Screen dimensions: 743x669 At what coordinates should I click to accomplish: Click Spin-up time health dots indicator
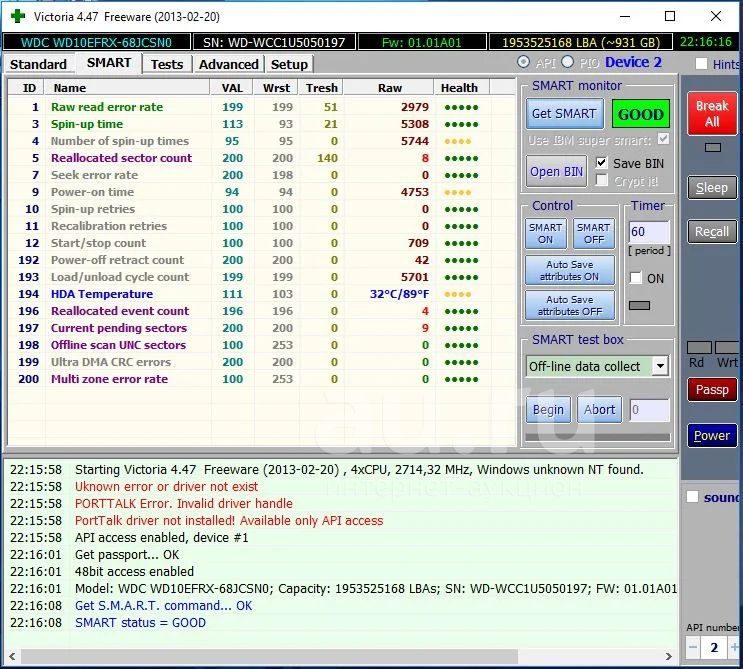pos(462,125)
